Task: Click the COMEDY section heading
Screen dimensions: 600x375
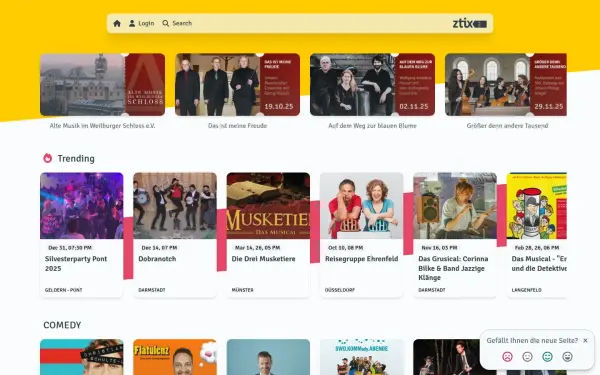Action: point(62,325)
